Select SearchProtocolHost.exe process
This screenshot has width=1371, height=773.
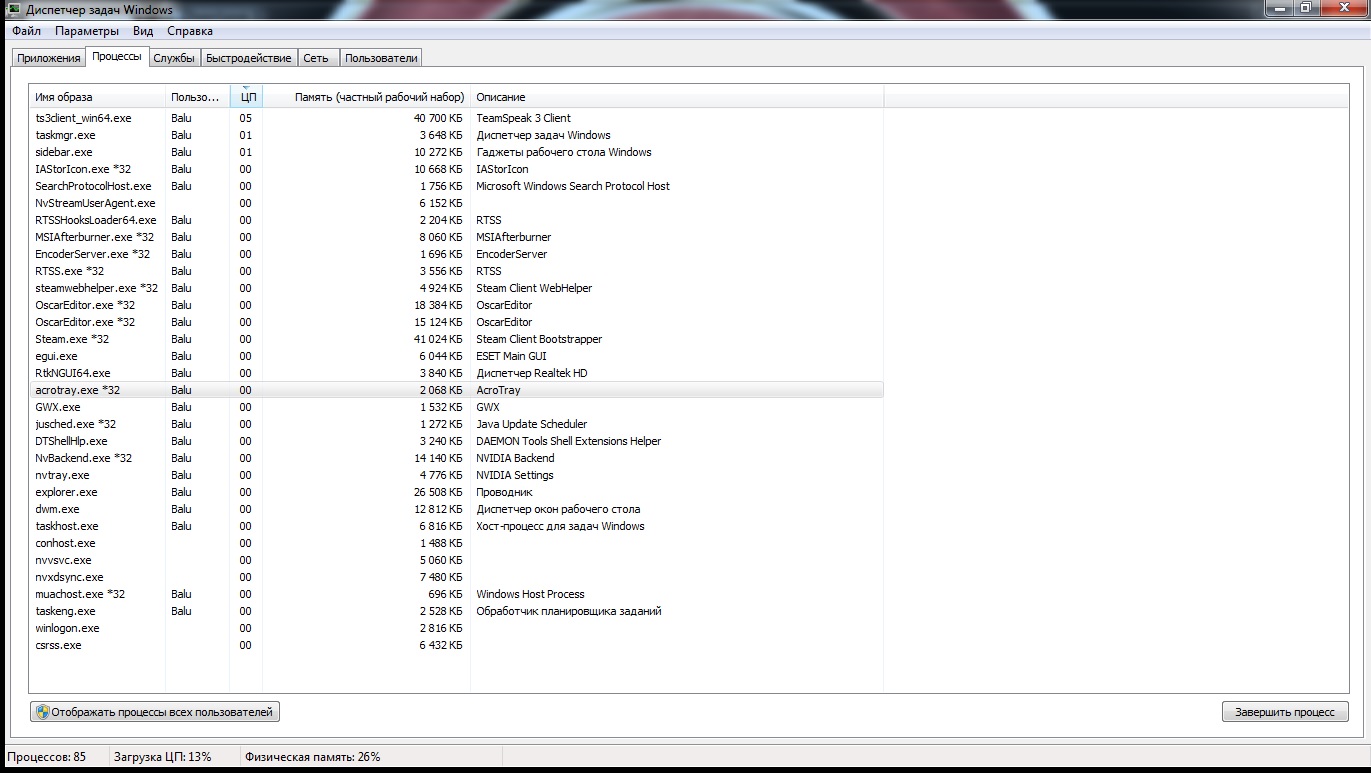pyautogui.click(x=457, y=186)
